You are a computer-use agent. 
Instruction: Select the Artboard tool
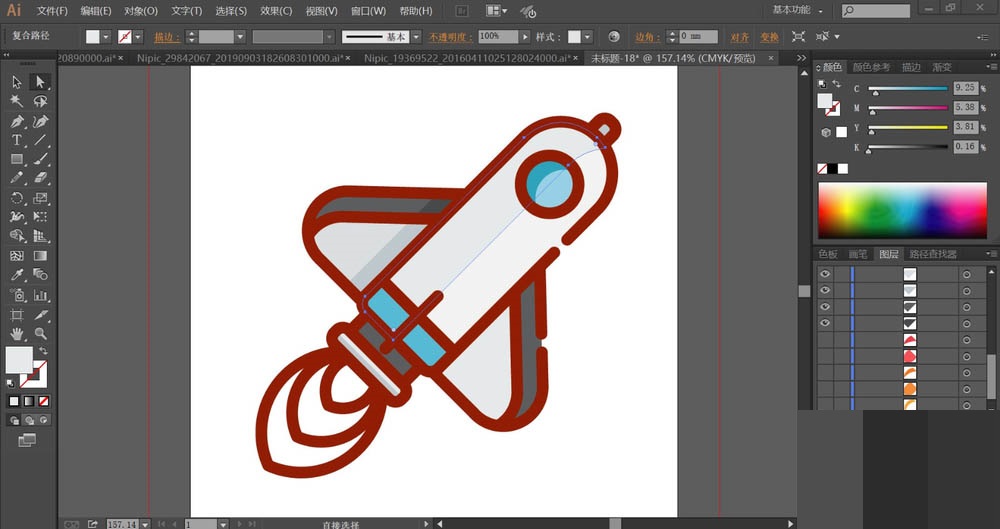click(x=17, y=315)
